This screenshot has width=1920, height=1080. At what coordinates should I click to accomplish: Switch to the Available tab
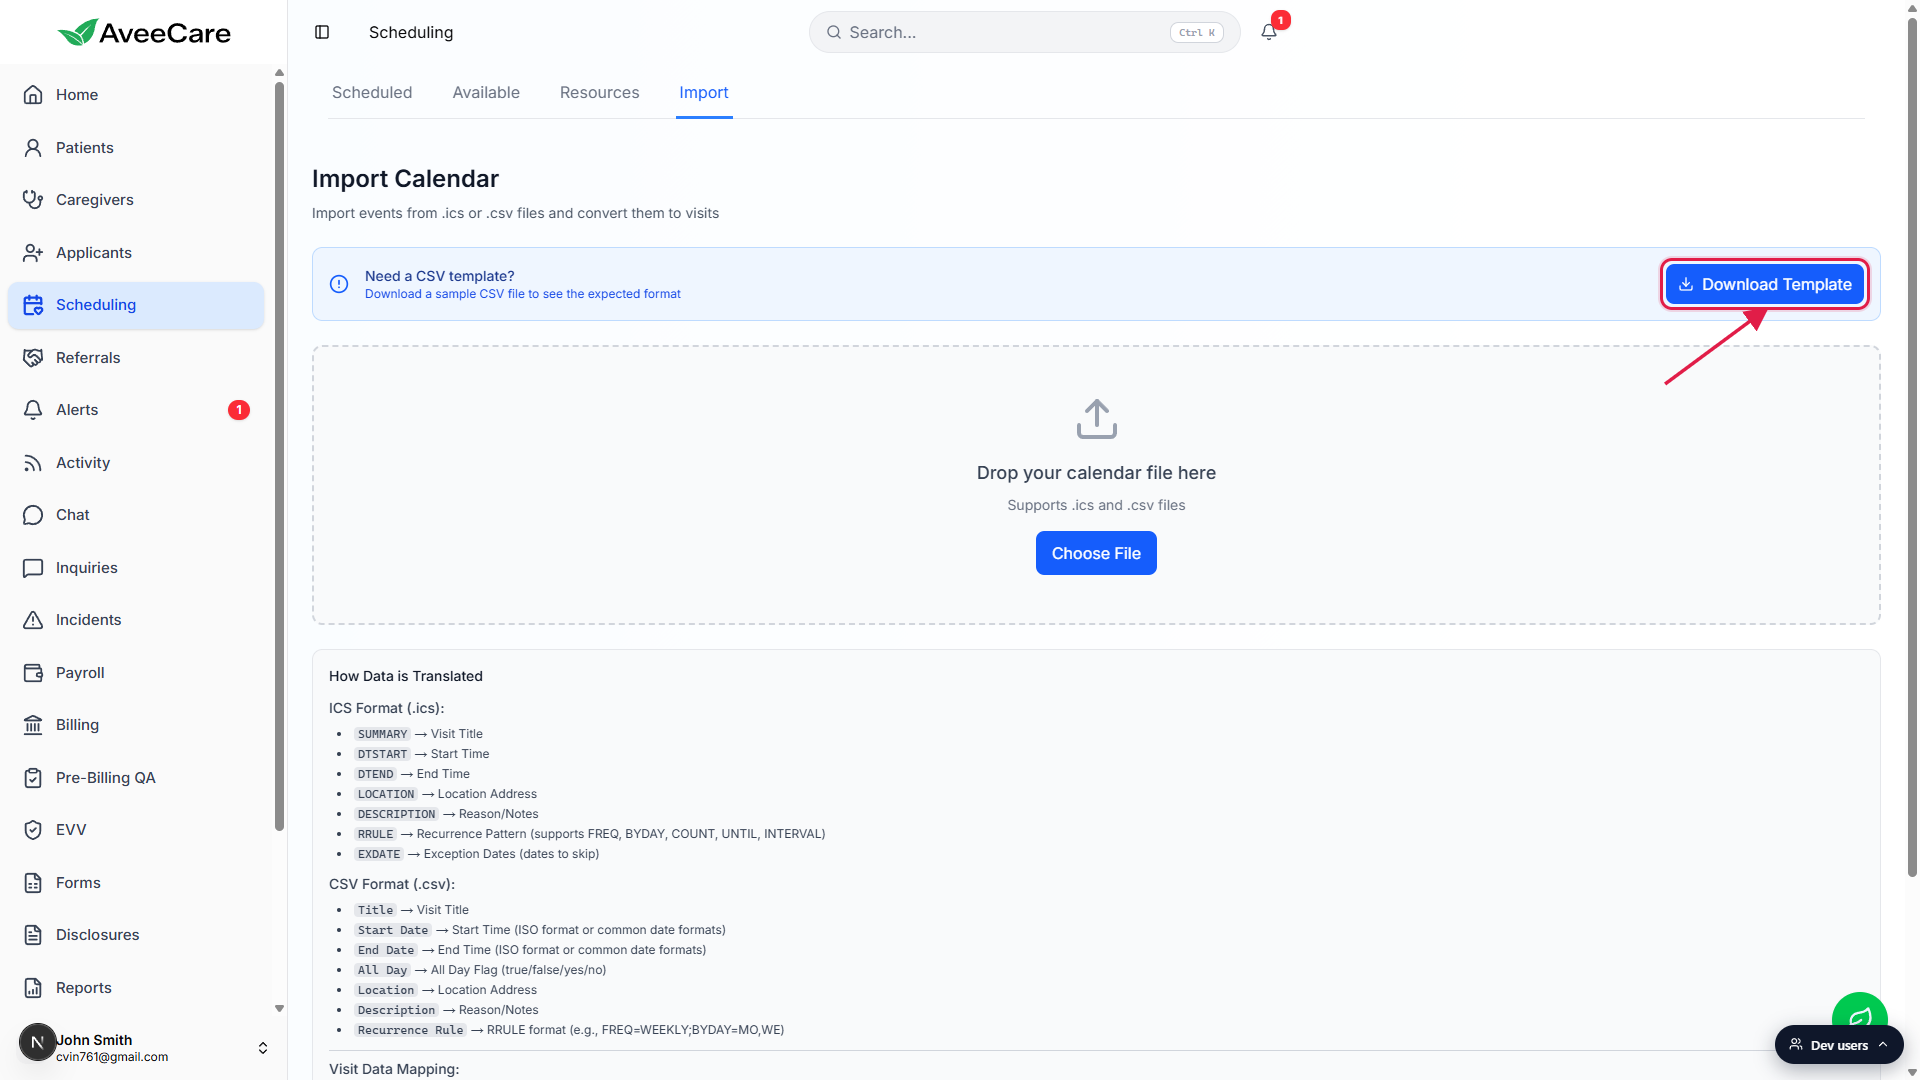point(486,92)
